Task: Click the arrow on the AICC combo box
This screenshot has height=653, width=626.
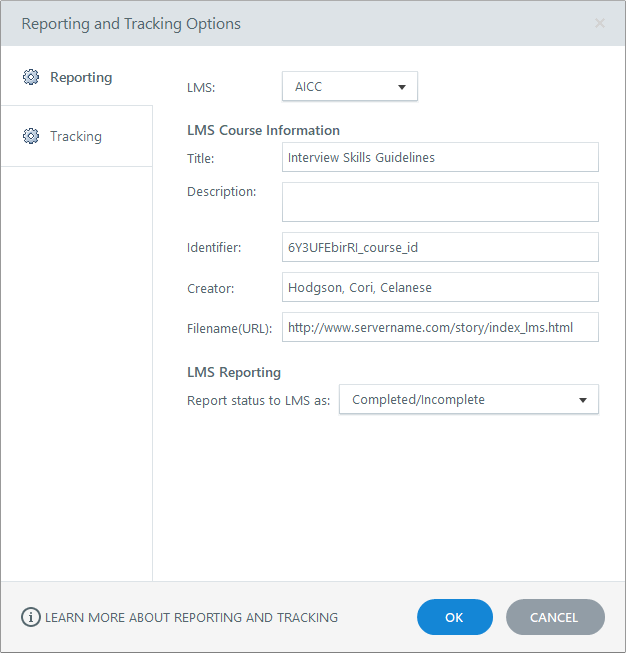Action: pos(402,87)
